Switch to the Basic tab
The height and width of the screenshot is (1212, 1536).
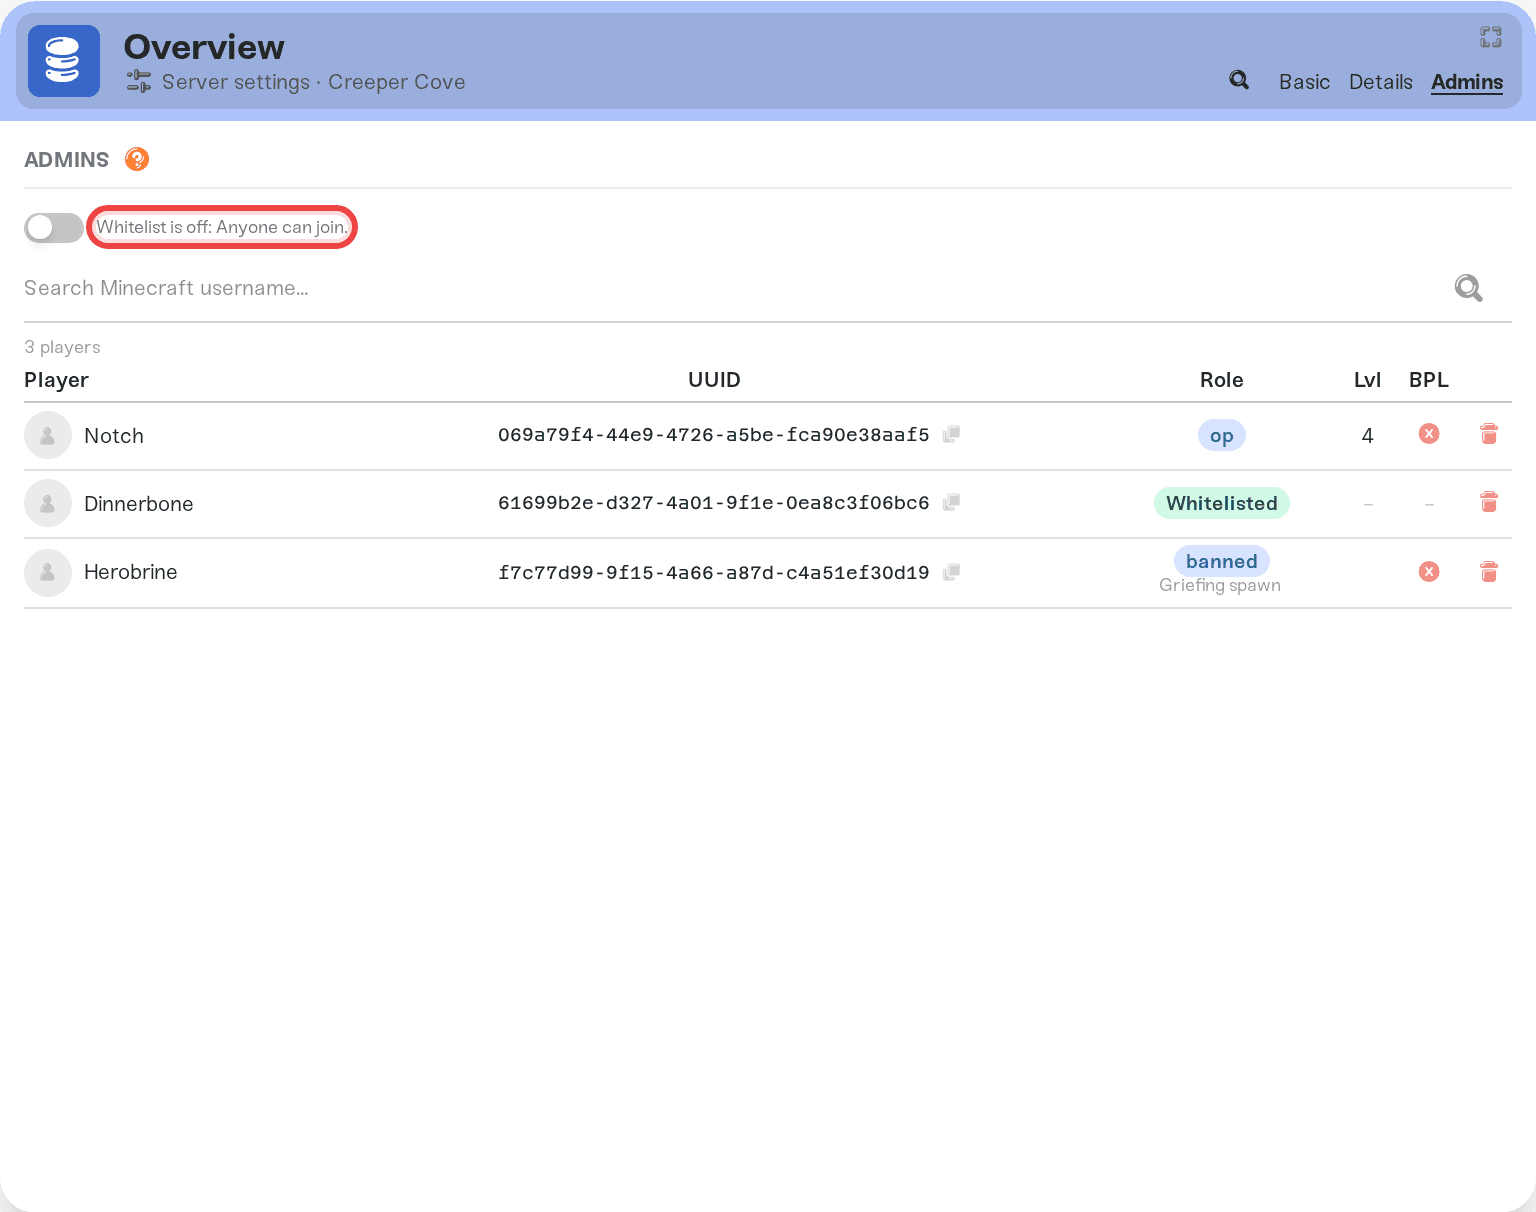click(x=1304, y=82)
